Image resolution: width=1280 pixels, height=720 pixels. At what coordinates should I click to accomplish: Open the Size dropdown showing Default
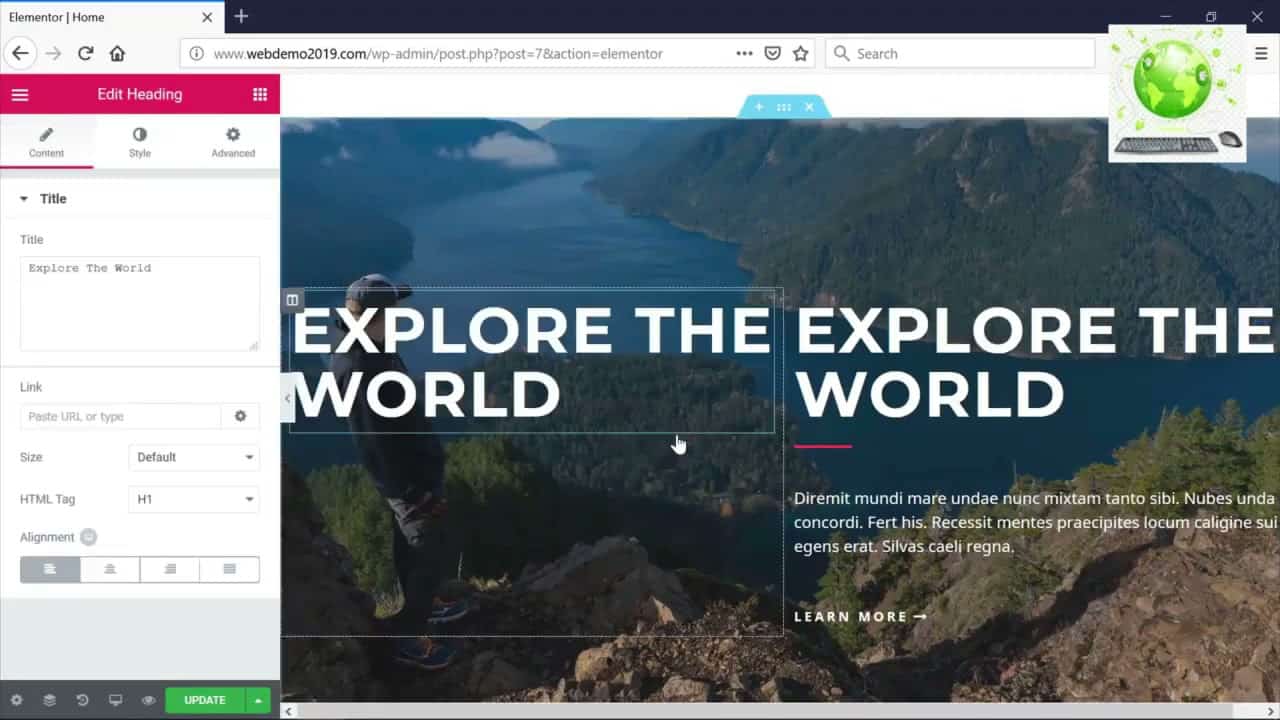pyautogui.click(x=193, y=457)
